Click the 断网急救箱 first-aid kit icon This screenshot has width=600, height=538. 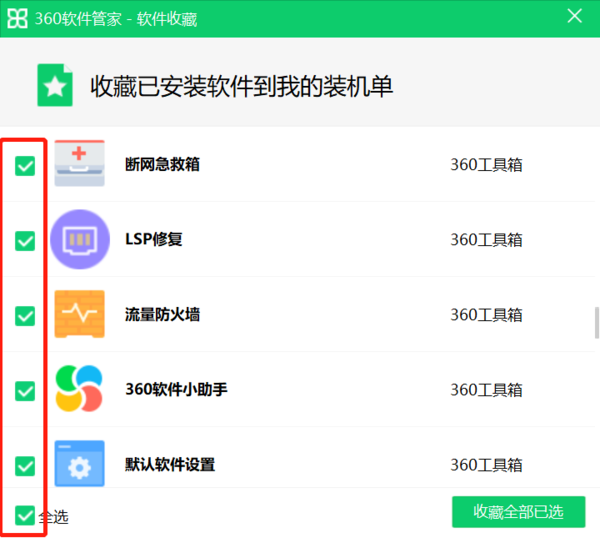(79, 164)
